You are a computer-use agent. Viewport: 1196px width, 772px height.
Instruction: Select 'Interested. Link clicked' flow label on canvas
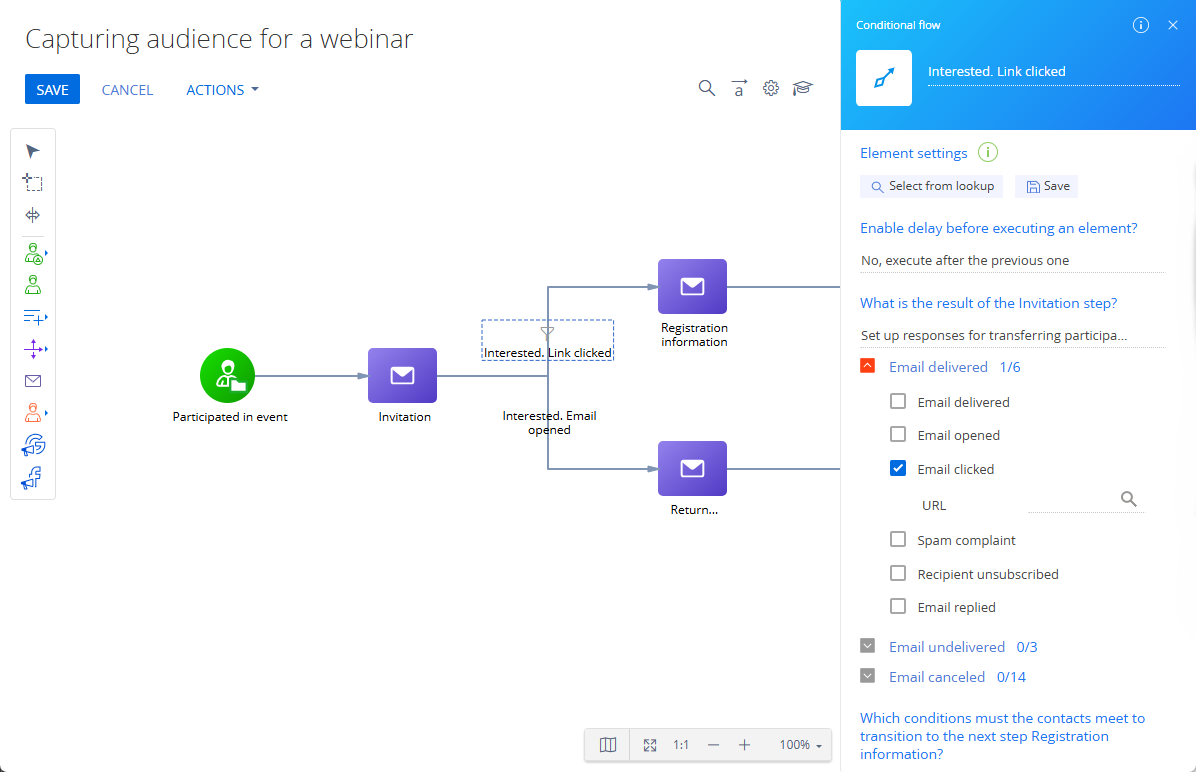coord(548,352)
